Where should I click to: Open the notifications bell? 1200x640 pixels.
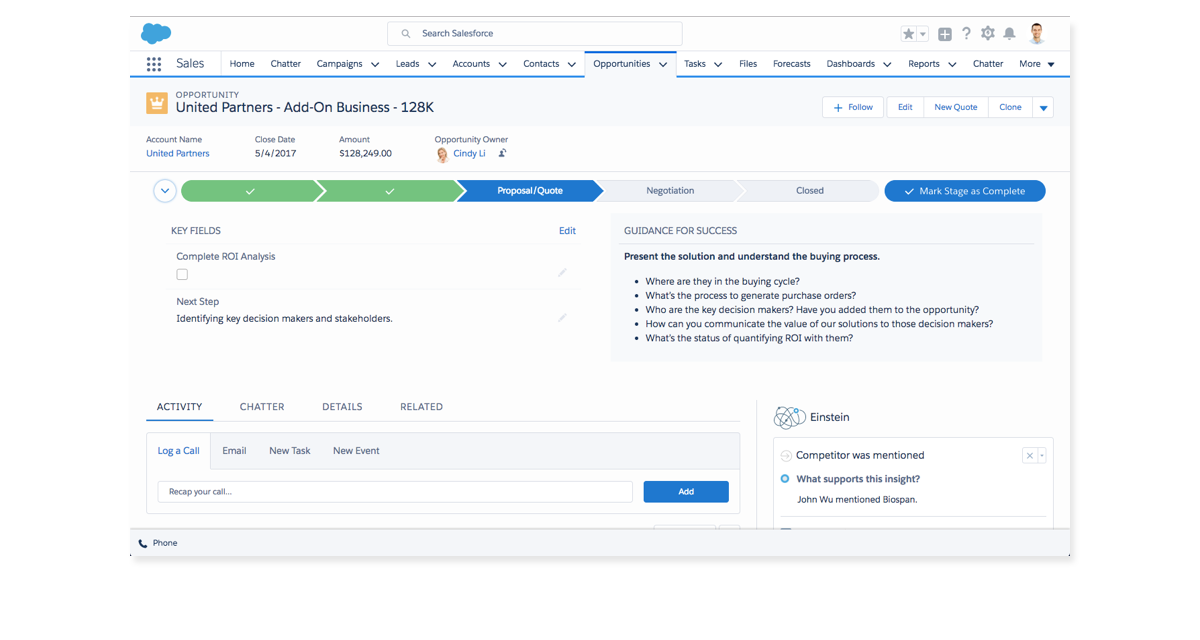[x=1010, y=34]
